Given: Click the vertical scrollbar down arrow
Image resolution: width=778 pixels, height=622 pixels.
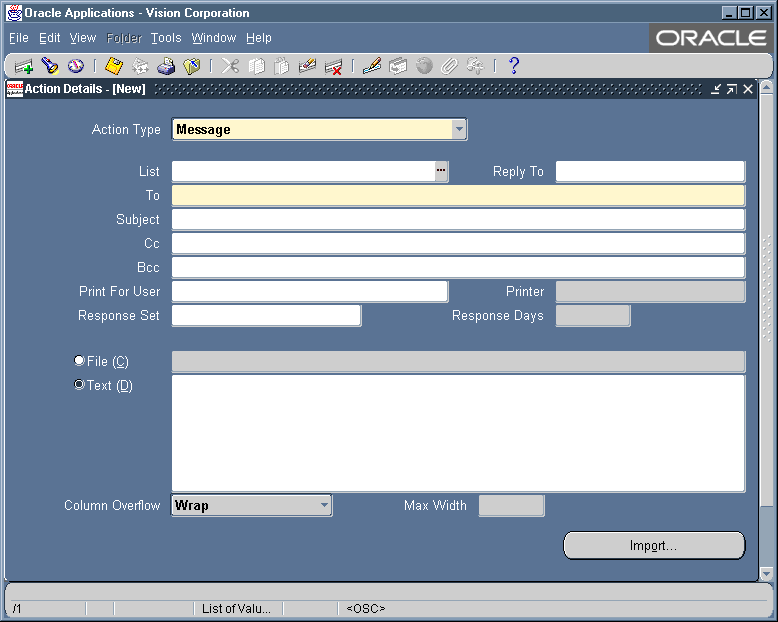Looking at the screenshot, I should pos(766,573).
